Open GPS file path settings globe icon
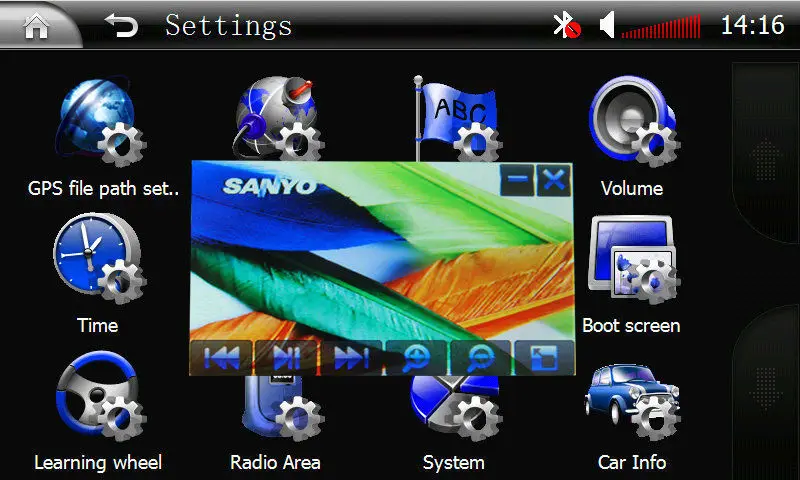This screenshot has width=800, height=480. pyautogui.click(x=101, y=122)
